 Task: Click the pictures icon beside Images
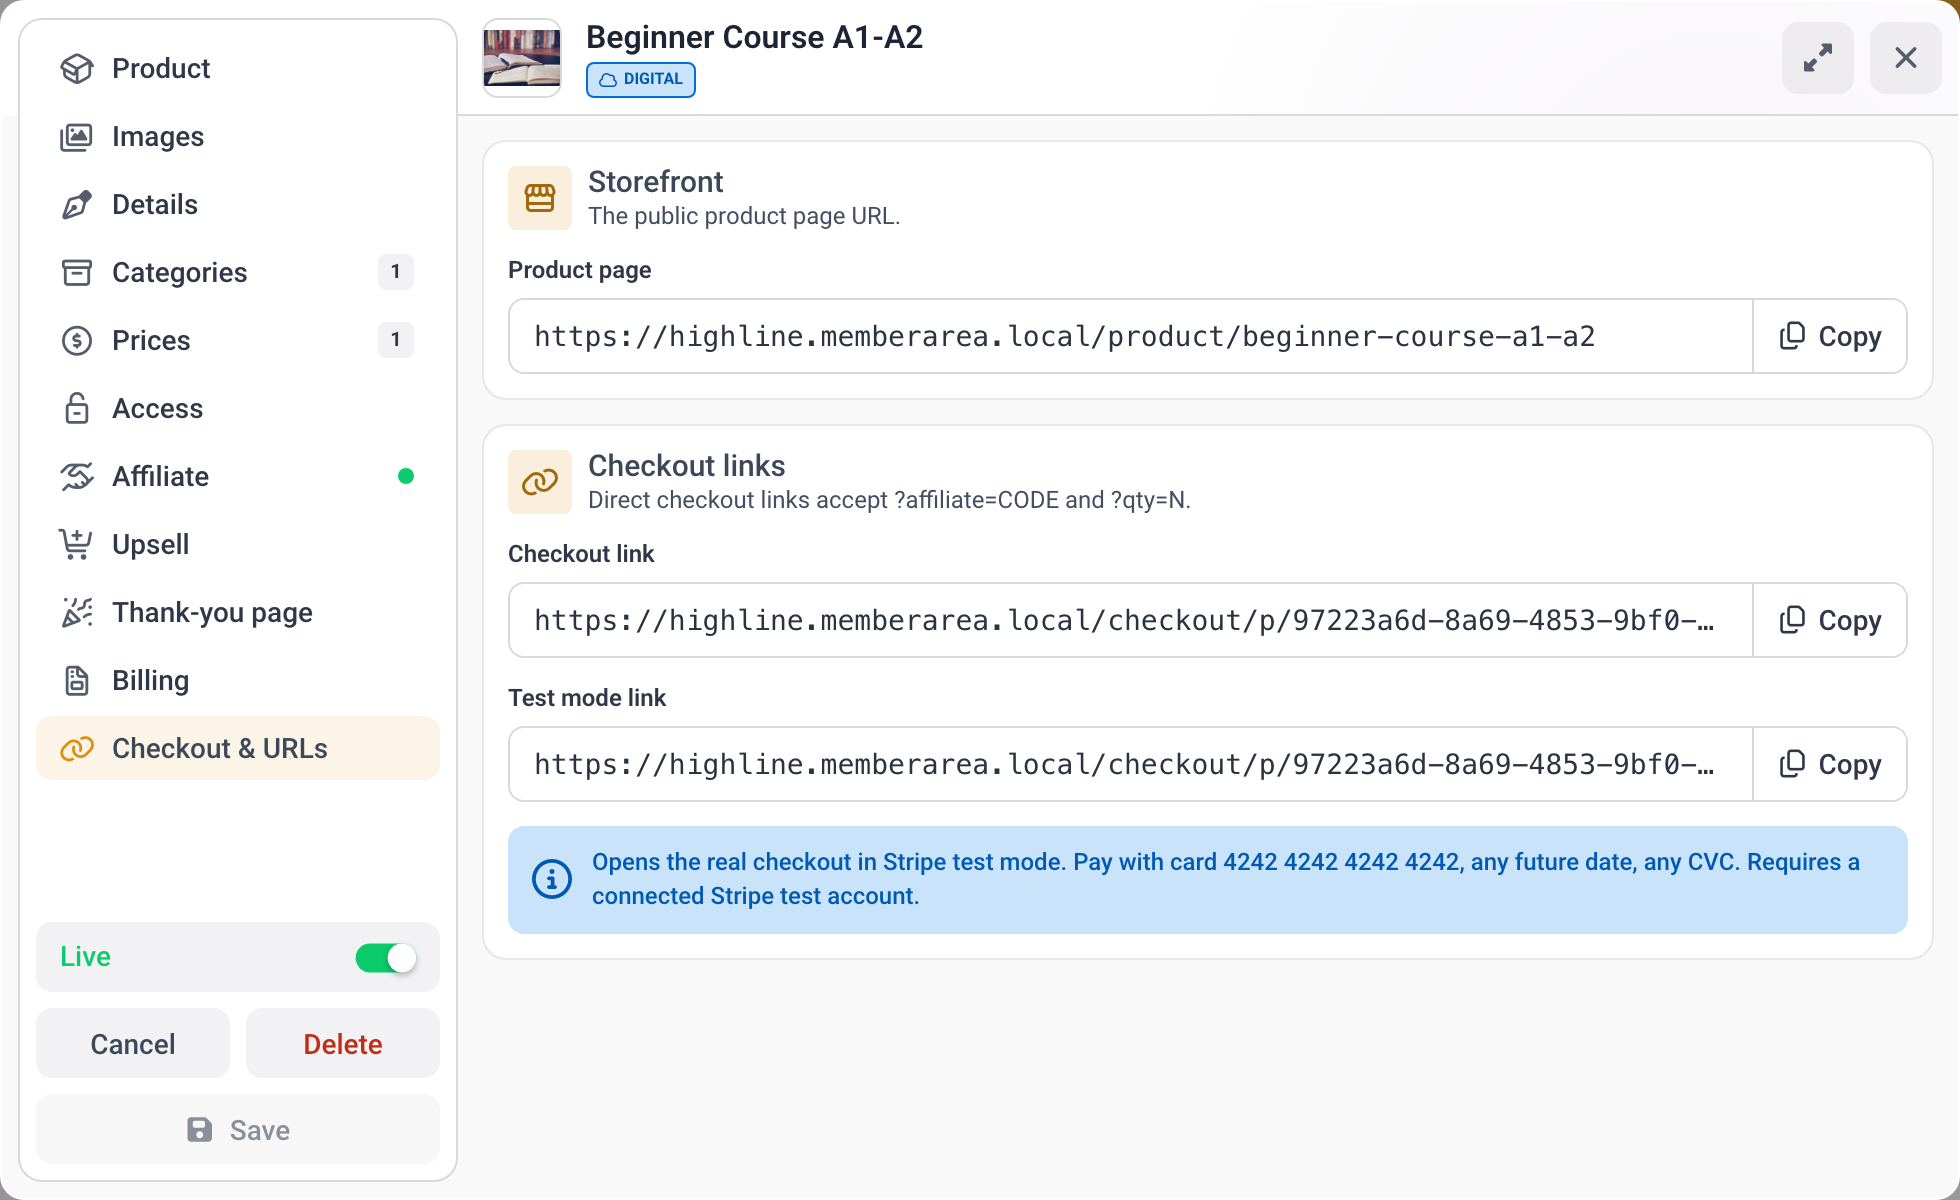(x=77, y=136)
